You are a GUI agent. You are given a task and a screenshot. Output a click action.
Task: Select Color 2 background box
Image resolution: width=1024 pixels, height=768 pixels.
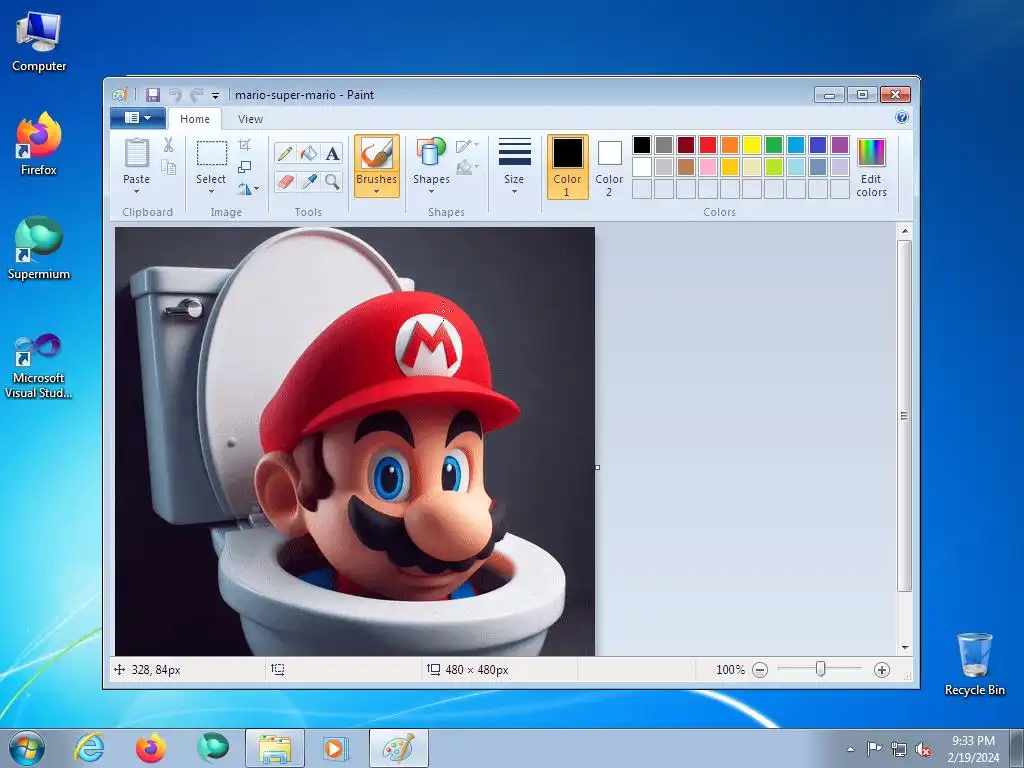pos(609,167)
